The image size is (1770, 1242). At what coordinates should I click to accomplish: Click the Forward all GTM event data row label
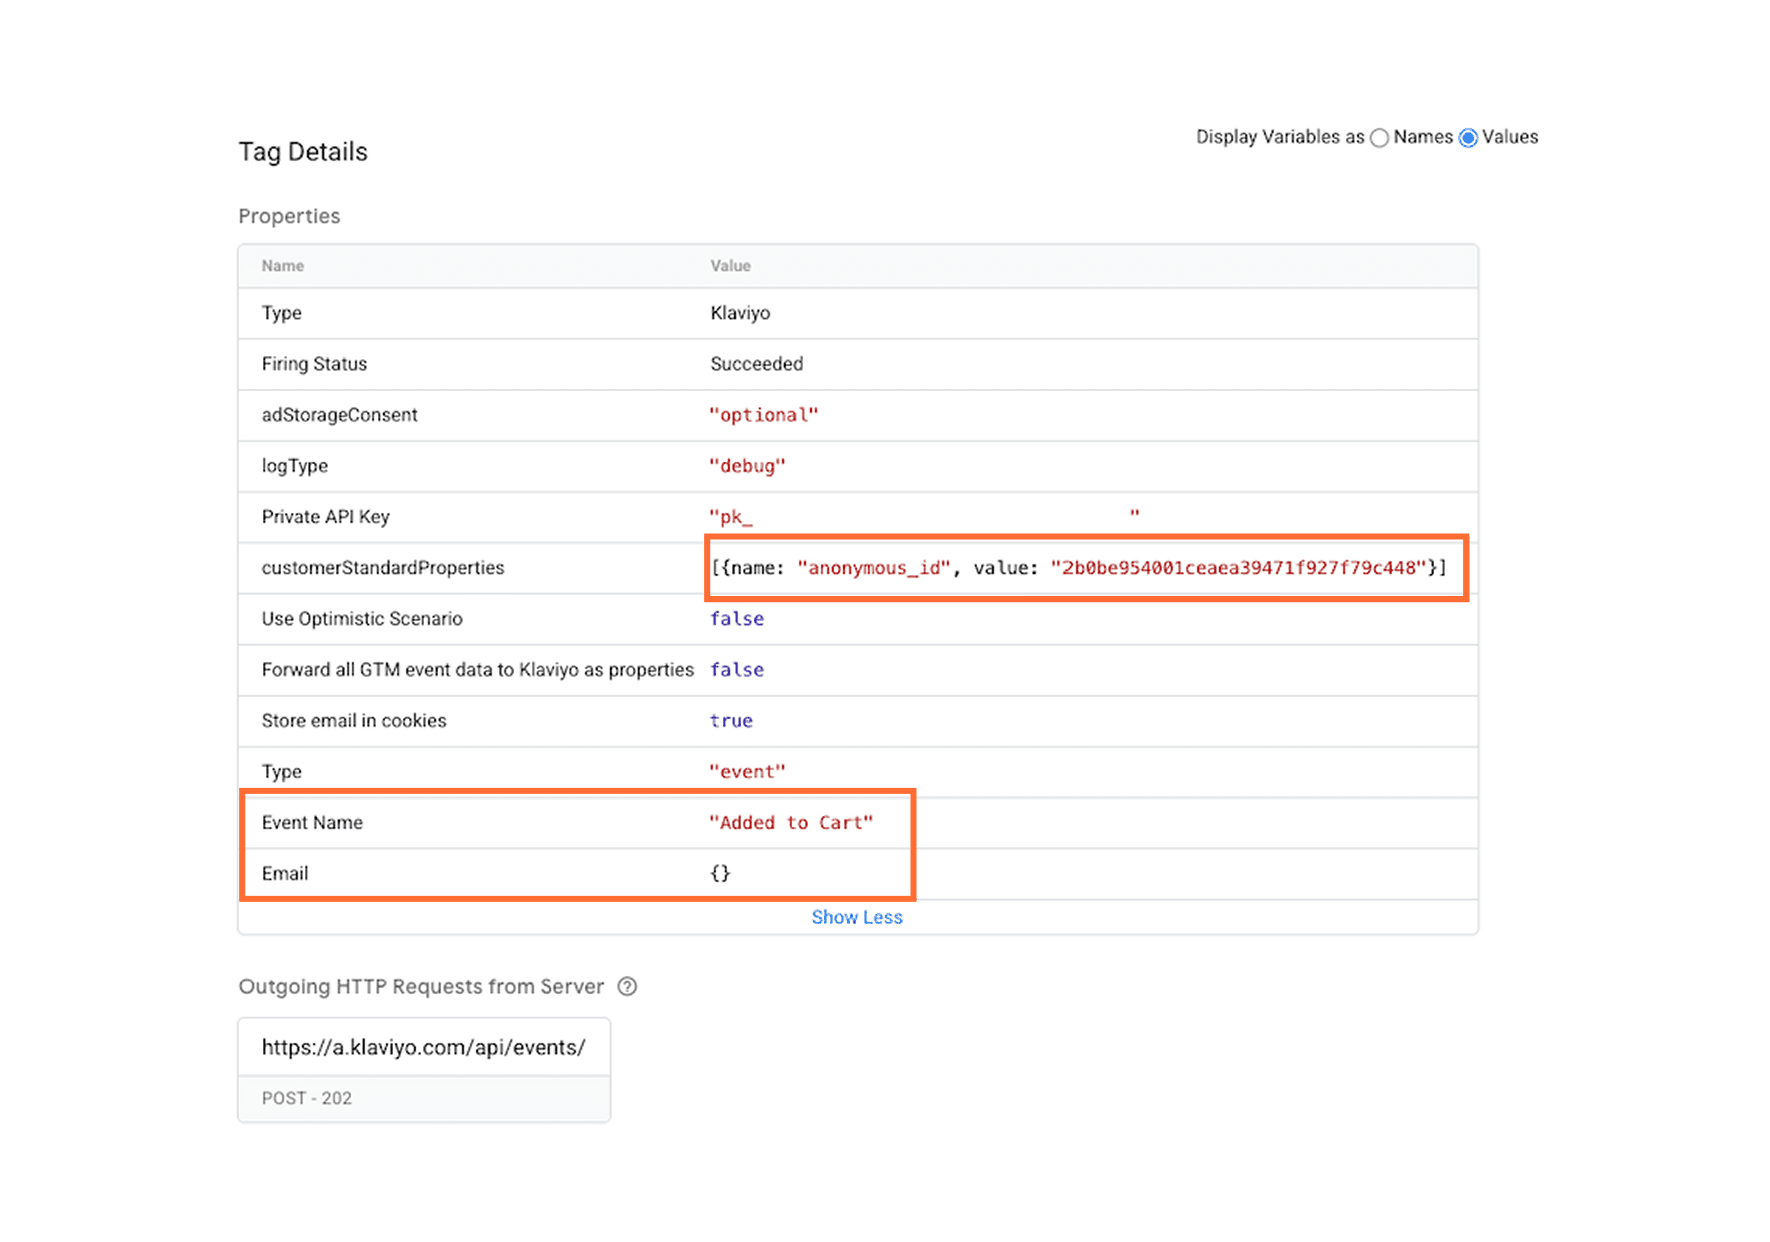coord(477,670)
